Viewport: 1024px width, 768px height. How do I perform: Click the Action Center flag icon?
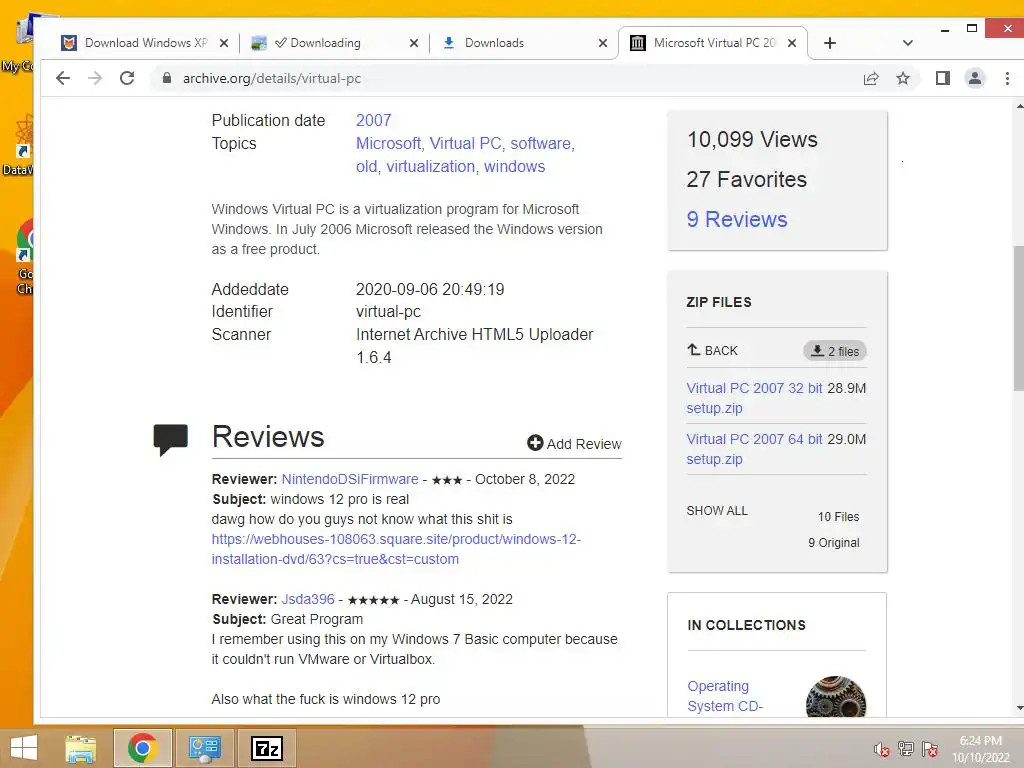[x=930, y=749]
